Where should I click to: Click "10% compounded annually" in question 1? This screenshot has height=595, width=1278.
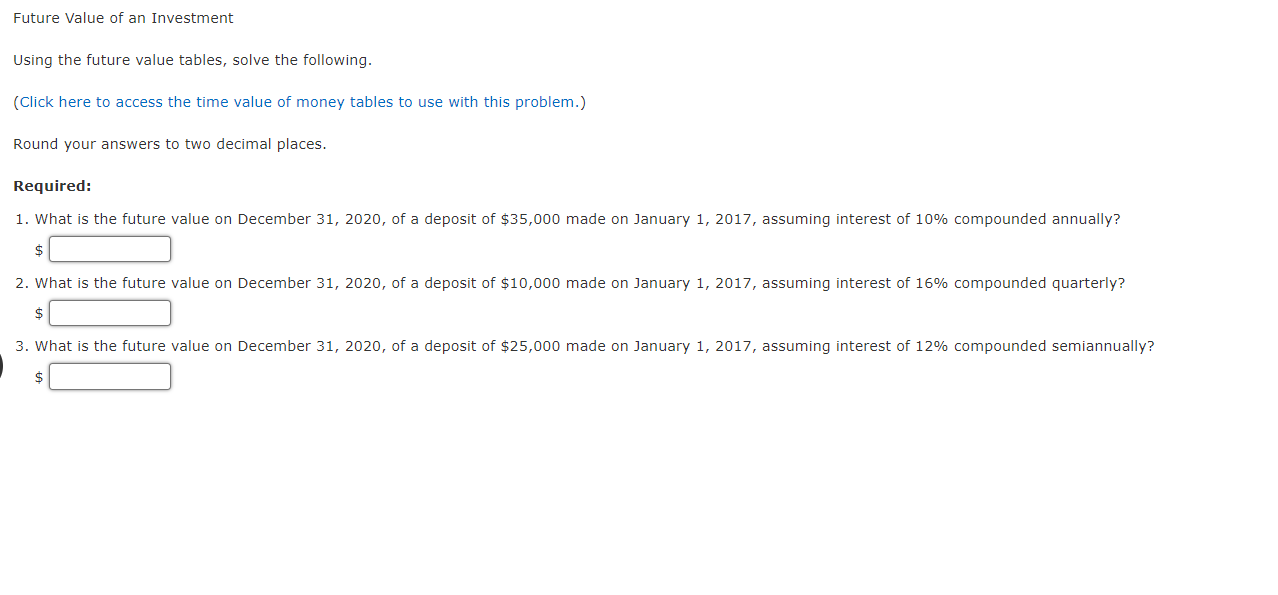tap(1018, 219)
